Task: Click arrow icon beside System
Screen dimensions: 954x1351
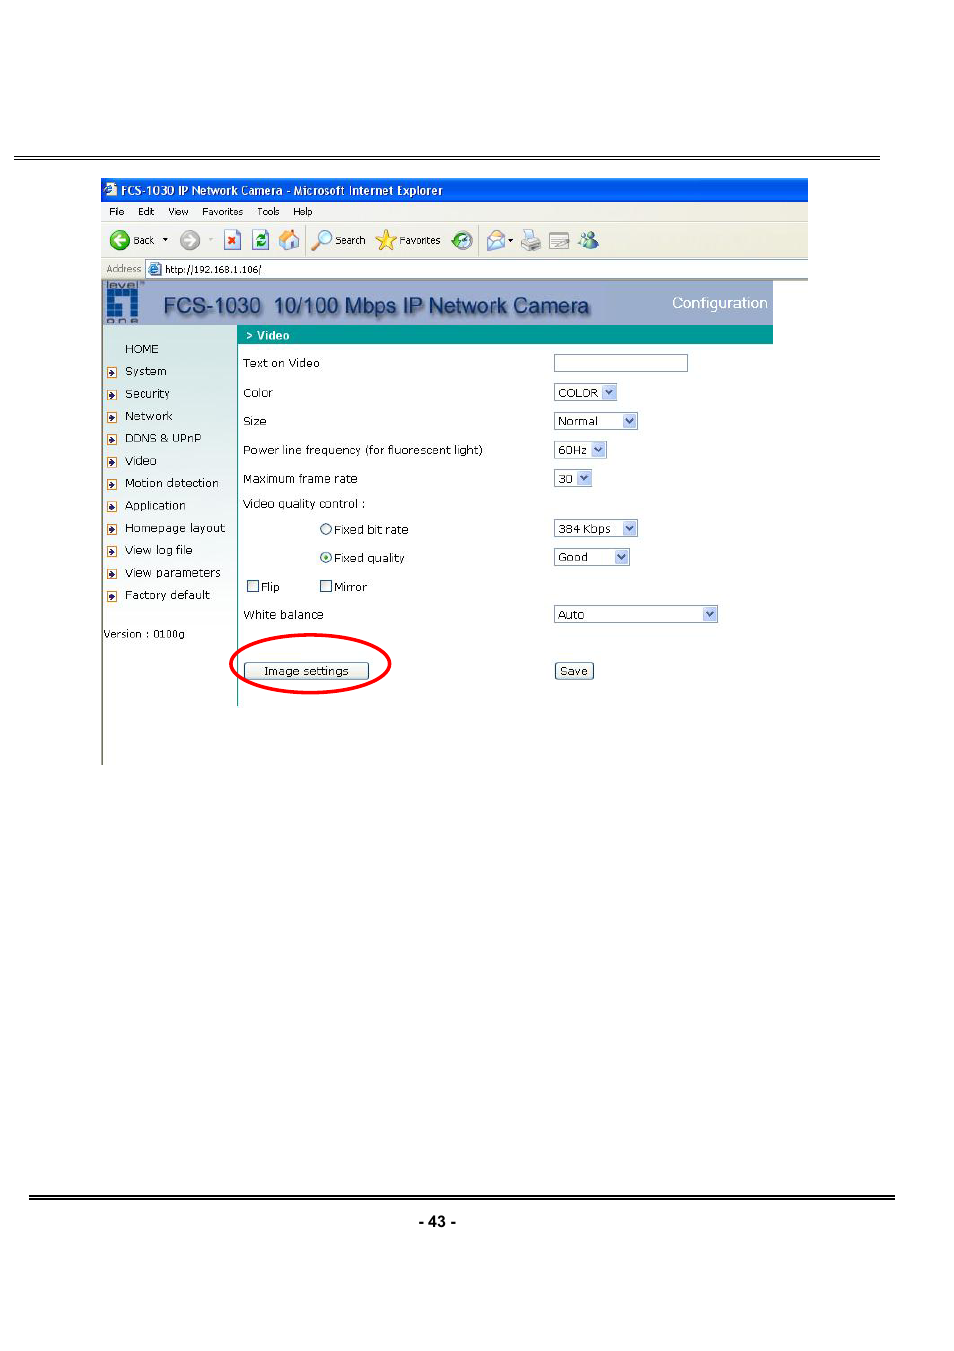Action: tap(112, 372)
